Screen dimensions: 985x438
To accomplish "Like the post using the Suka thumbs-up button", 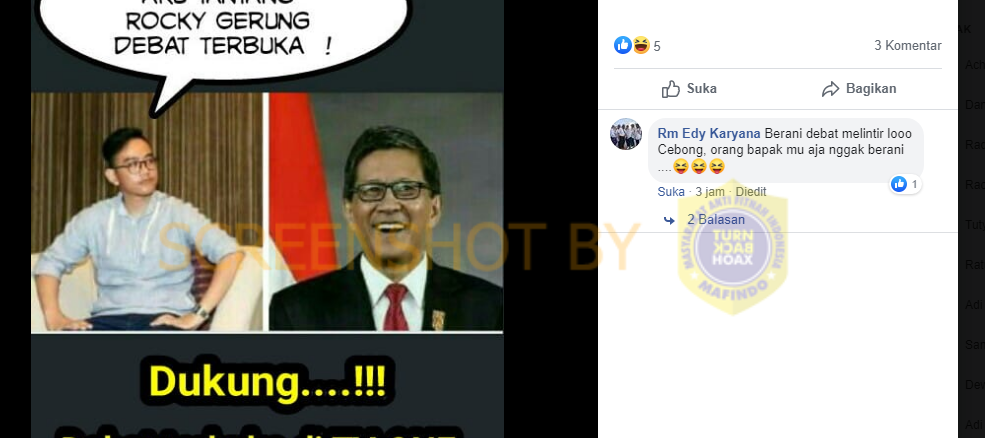I will (x=689, y=89).
